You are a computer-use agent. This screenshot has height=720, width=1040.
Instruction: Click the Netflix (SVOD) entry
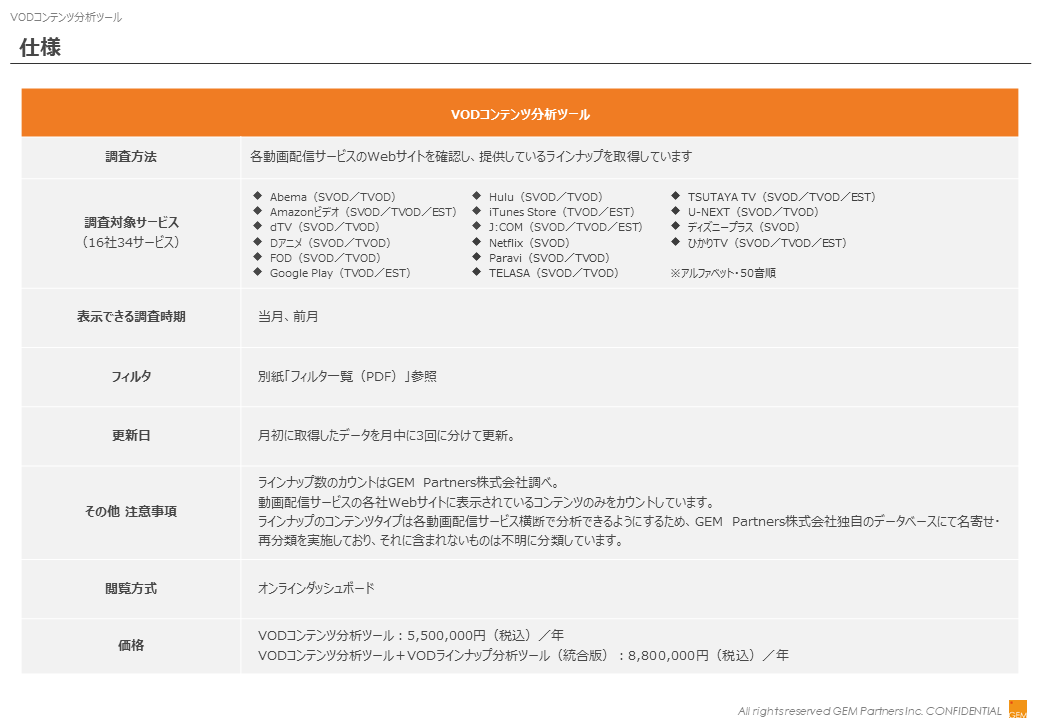pyautogui.click(x=529, y=243)
